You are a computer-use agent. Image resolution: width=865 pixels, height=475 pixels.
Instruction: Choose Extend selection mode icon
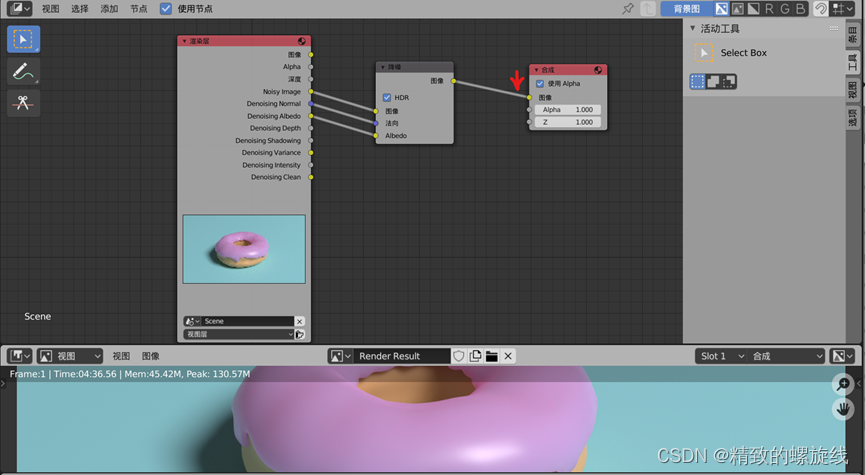713,82
